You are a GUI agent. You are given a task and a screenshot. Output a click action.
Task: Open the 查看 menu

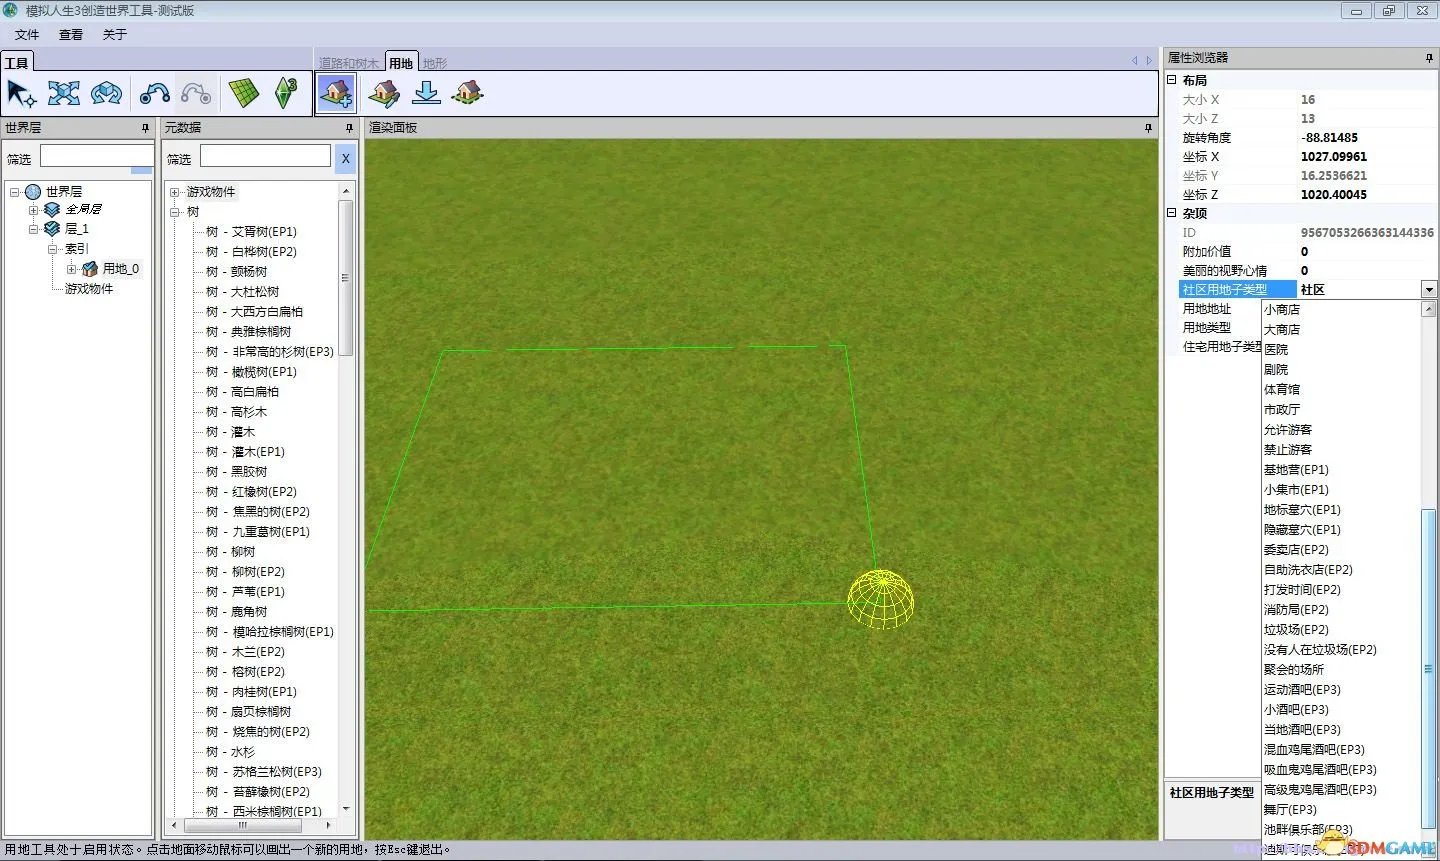coord(71,34)
